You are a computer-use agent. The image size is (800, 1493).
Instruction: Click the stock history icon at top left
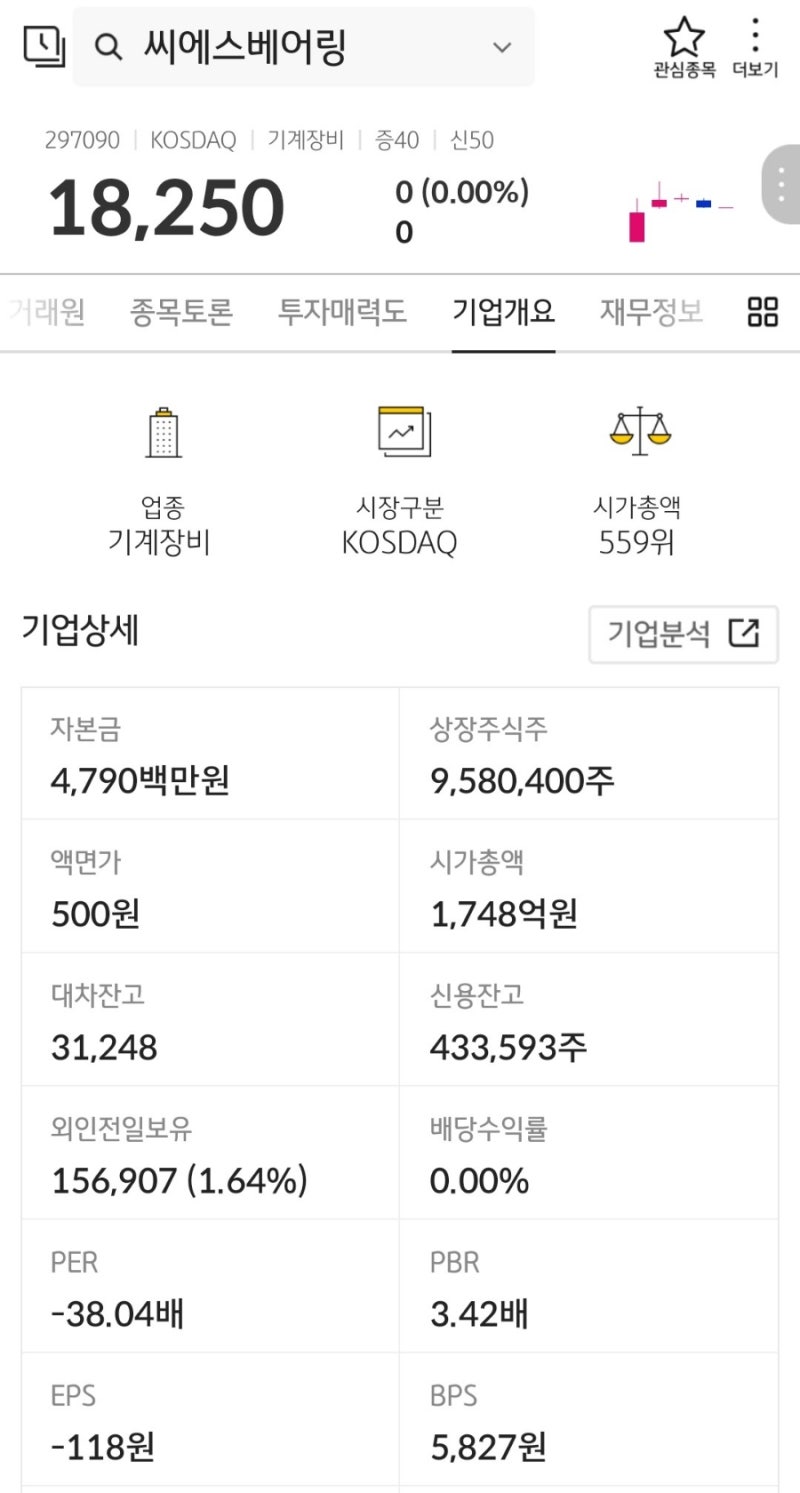(42, 45)
